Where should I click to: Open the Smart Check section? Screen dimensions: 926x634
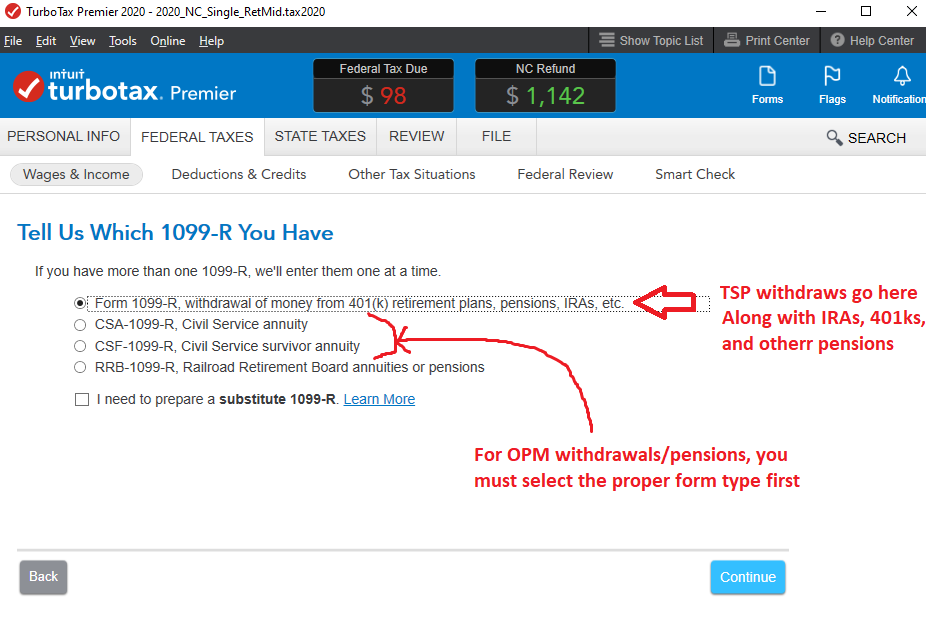[695, 174]
